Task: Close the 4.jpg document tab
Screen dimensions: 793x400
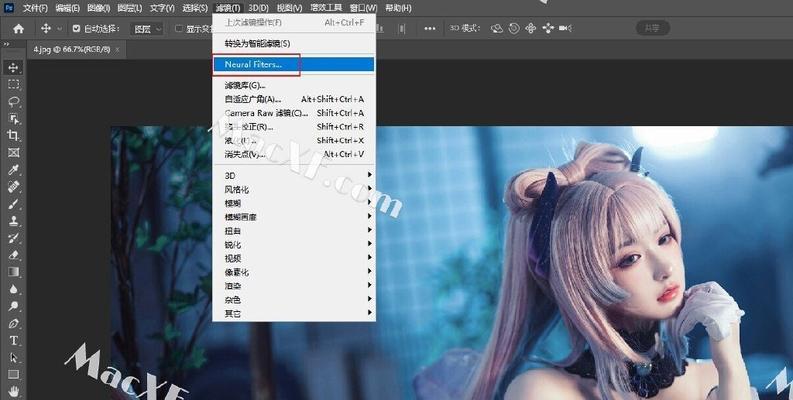Action: tap(117, 50)
